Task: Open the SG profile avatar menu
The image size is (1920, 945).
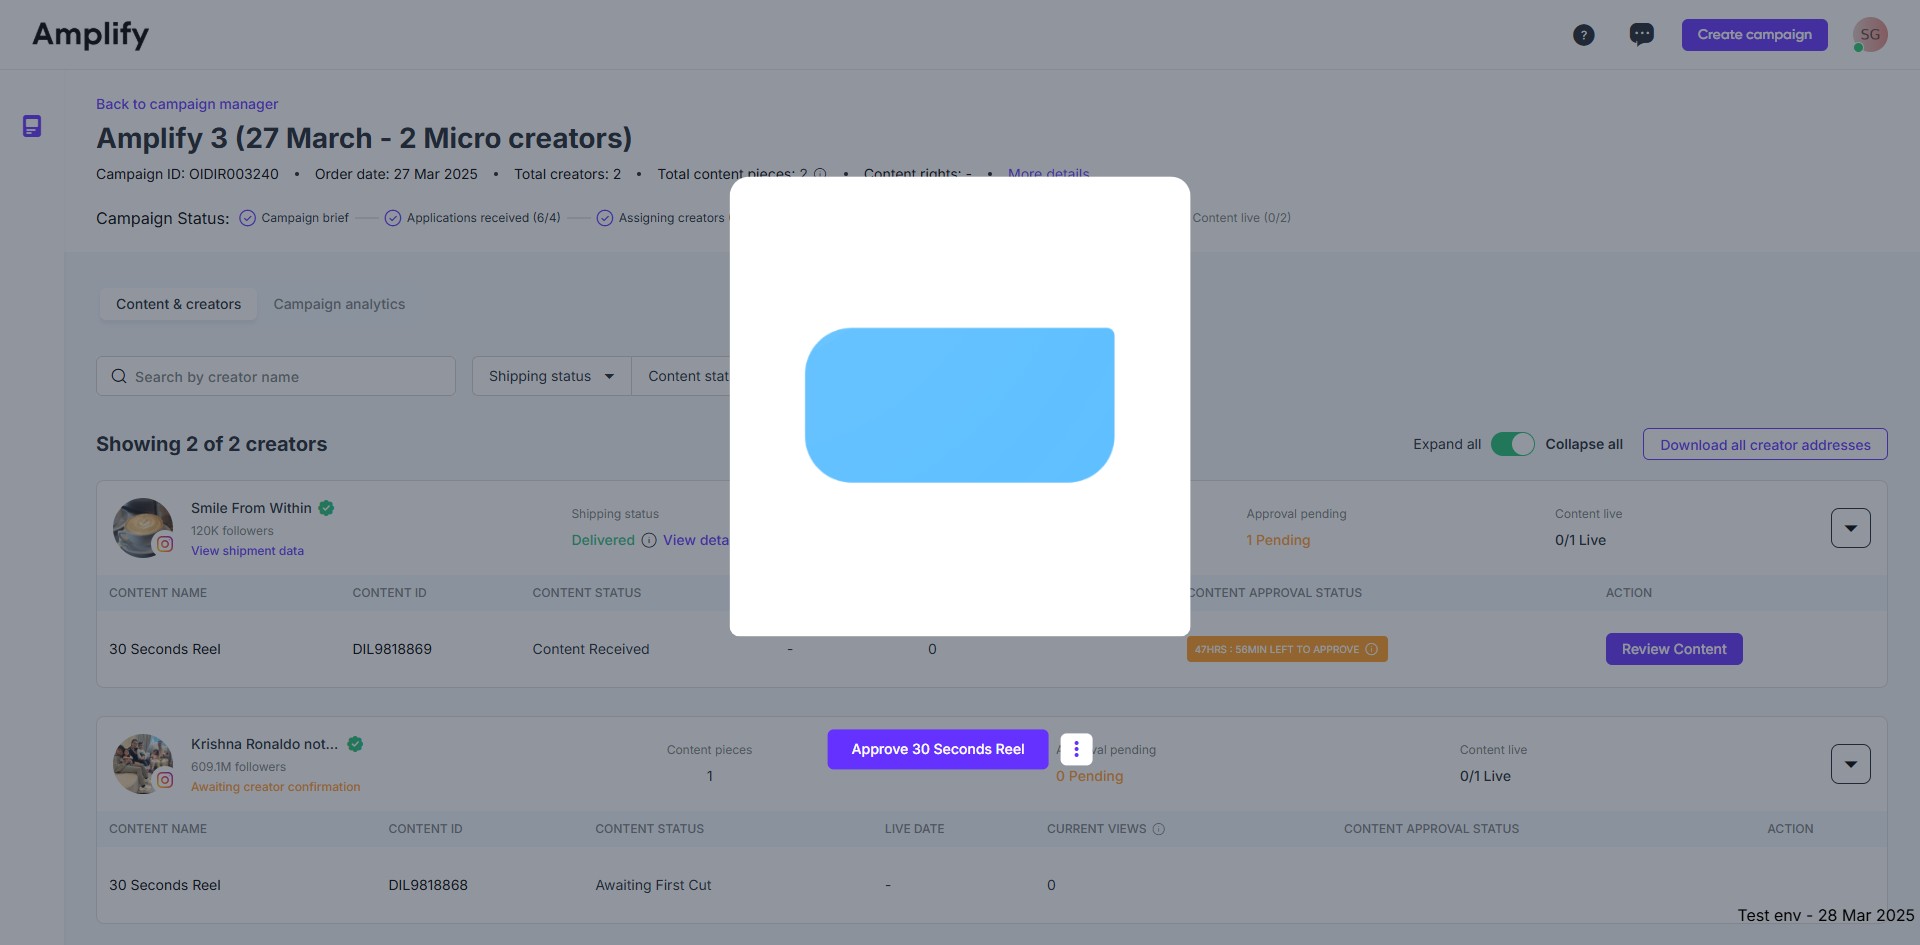Action: (1869, 34)
